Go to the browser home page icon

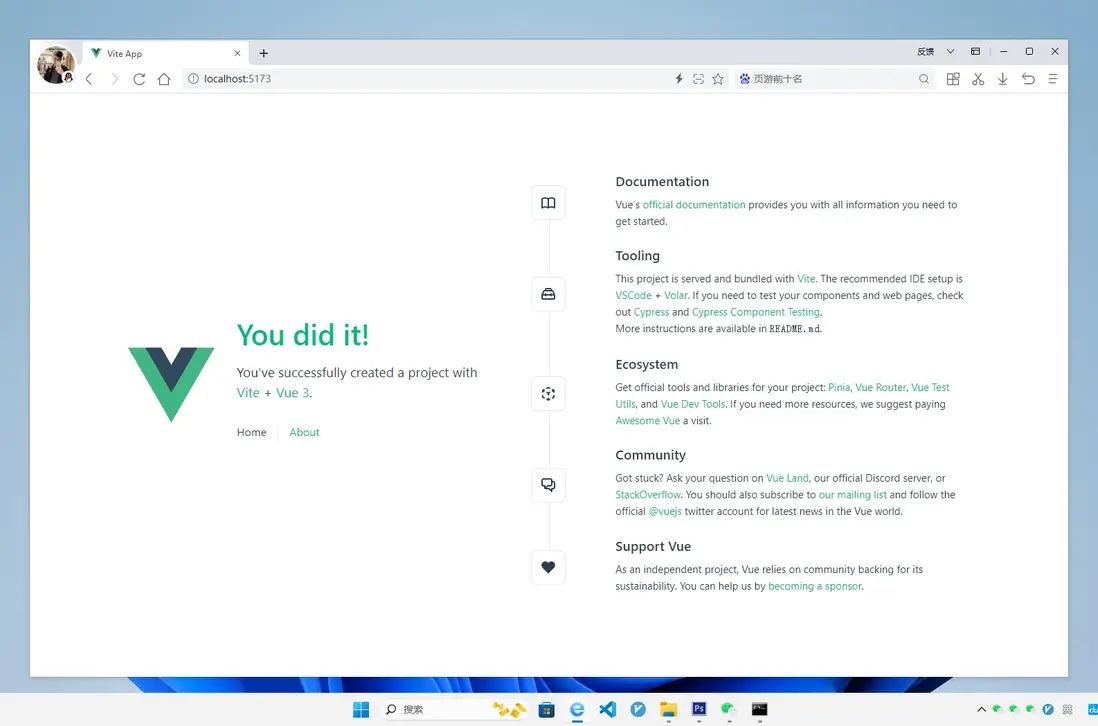pyautogui.click(x=164, y=79)
